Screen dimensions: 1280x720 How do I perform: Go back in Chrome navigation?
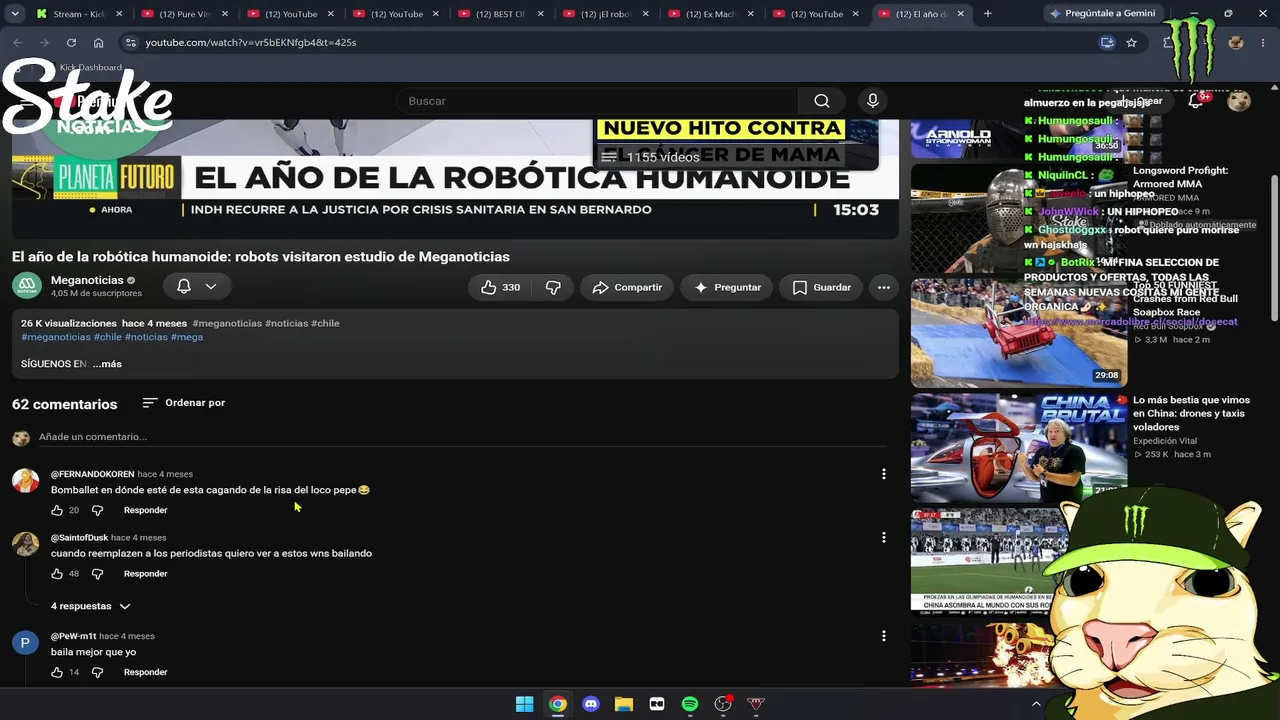(17, 43)
